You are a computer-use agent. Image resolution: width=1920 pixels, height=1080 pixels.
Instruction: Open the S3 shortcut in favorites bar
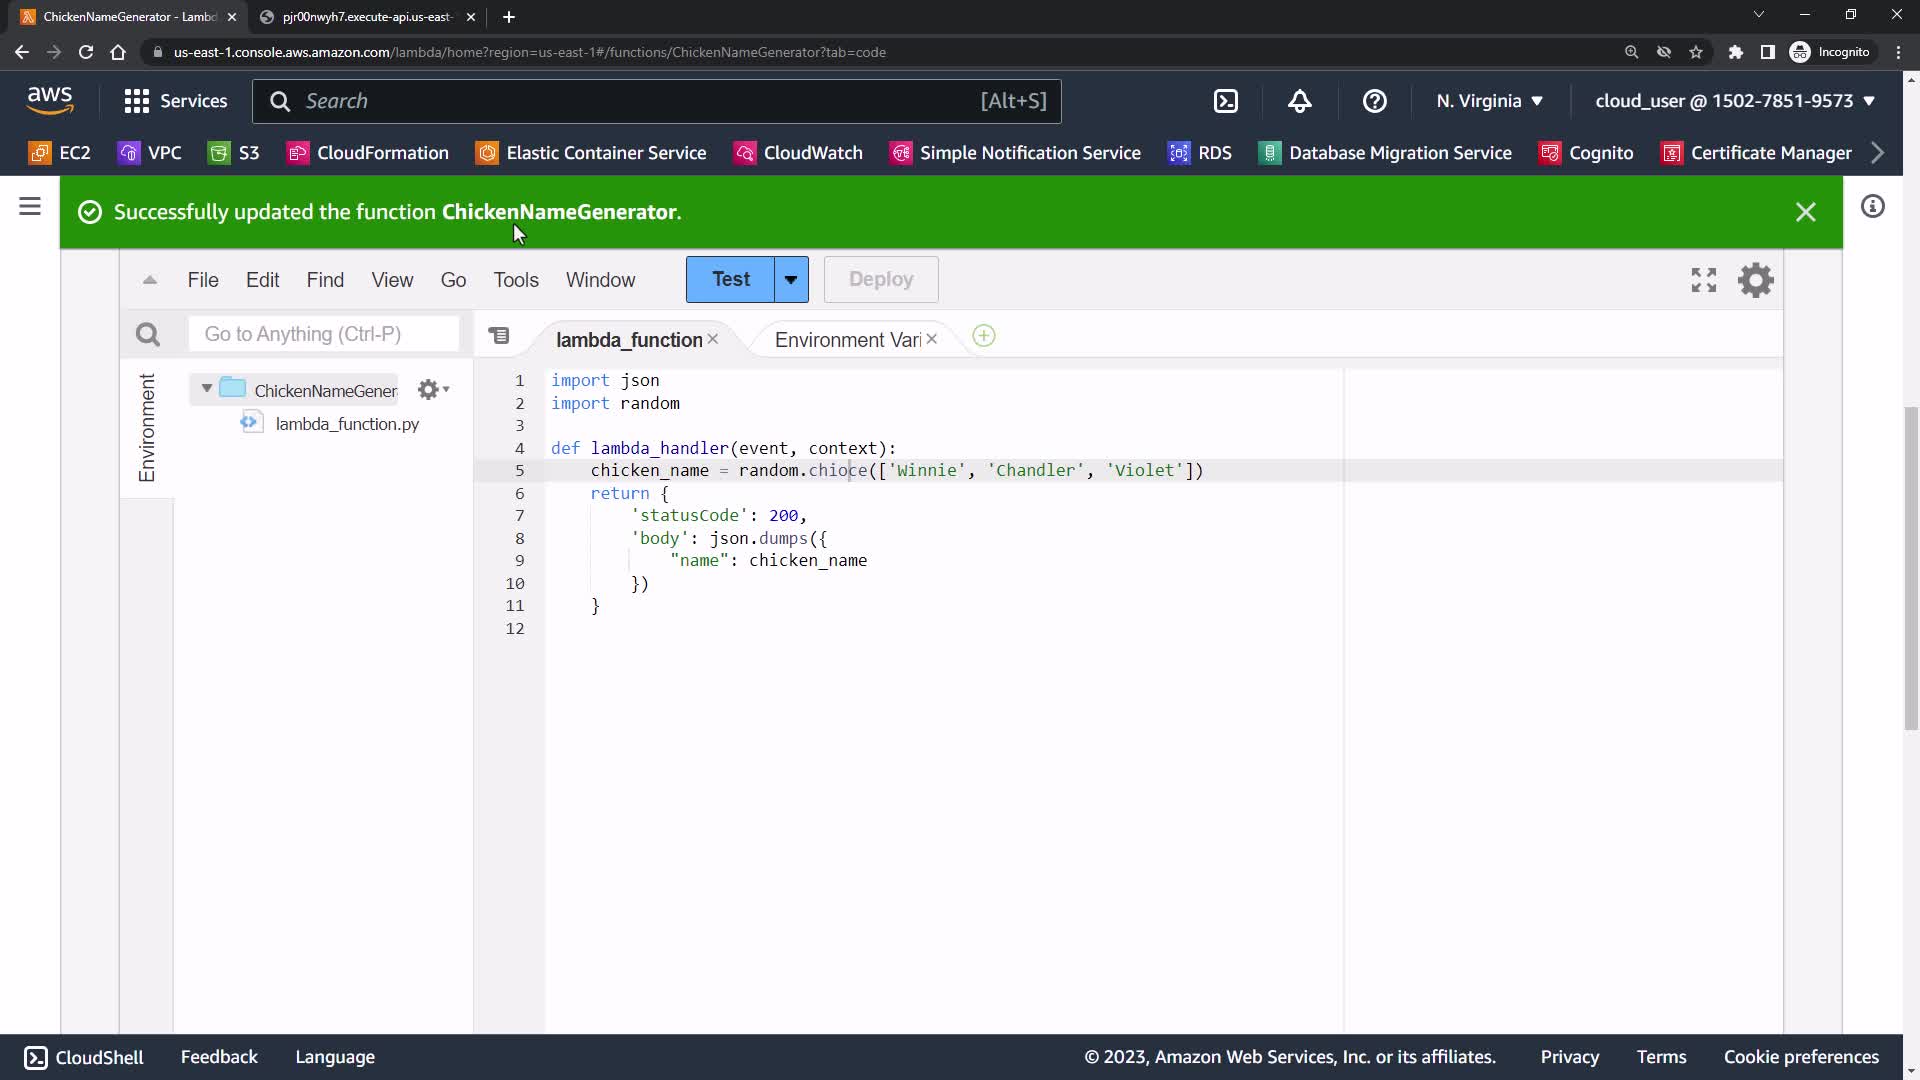coord(234,153)
